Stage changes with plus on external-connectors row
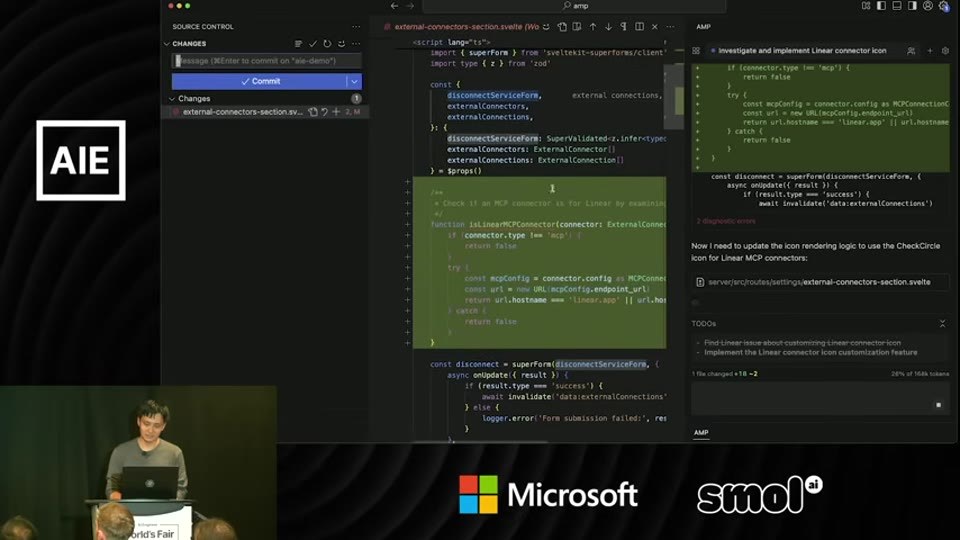 [x=336, y=112]
